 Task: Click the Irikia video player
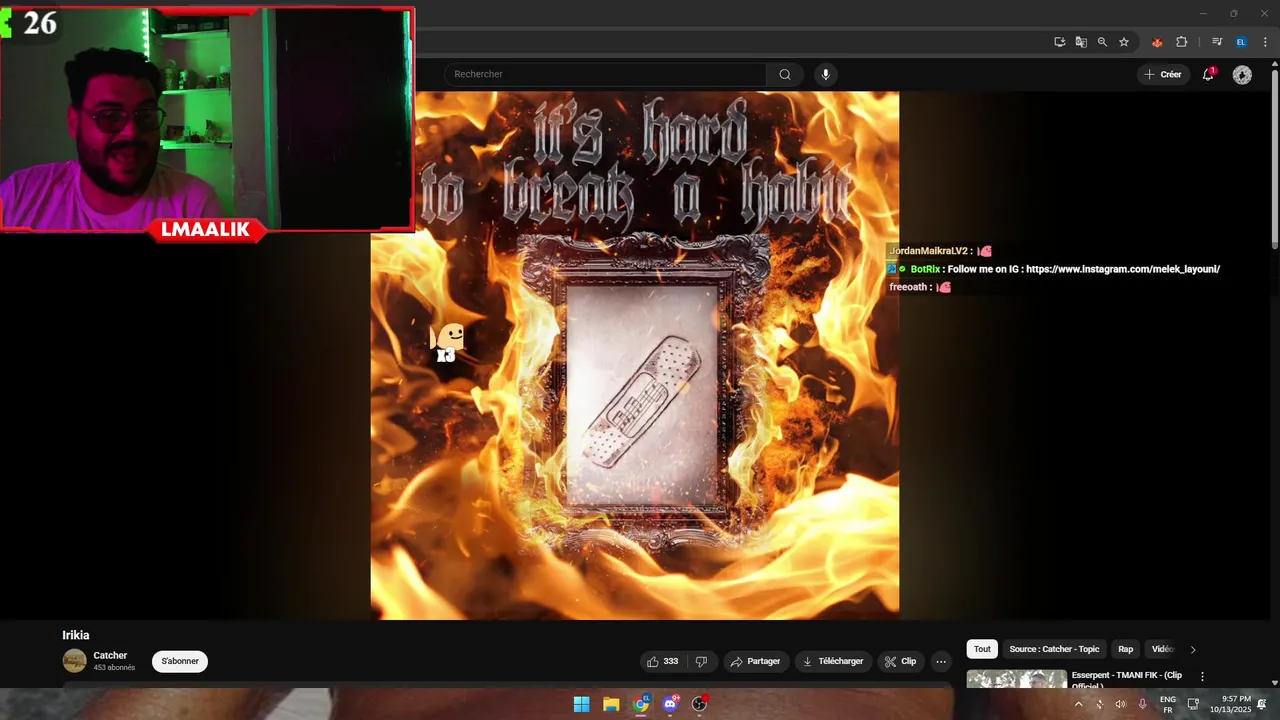(635, 356)
